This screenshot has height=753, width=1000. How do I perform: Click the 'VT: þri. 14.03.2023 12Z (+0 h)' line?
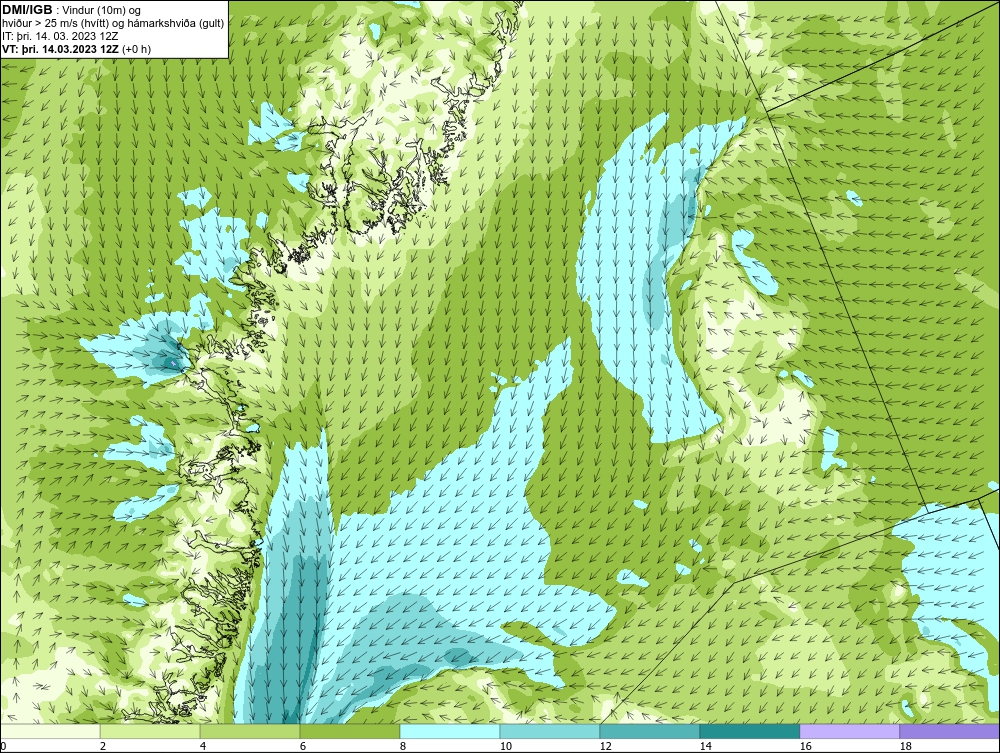(x=77, y=49)
